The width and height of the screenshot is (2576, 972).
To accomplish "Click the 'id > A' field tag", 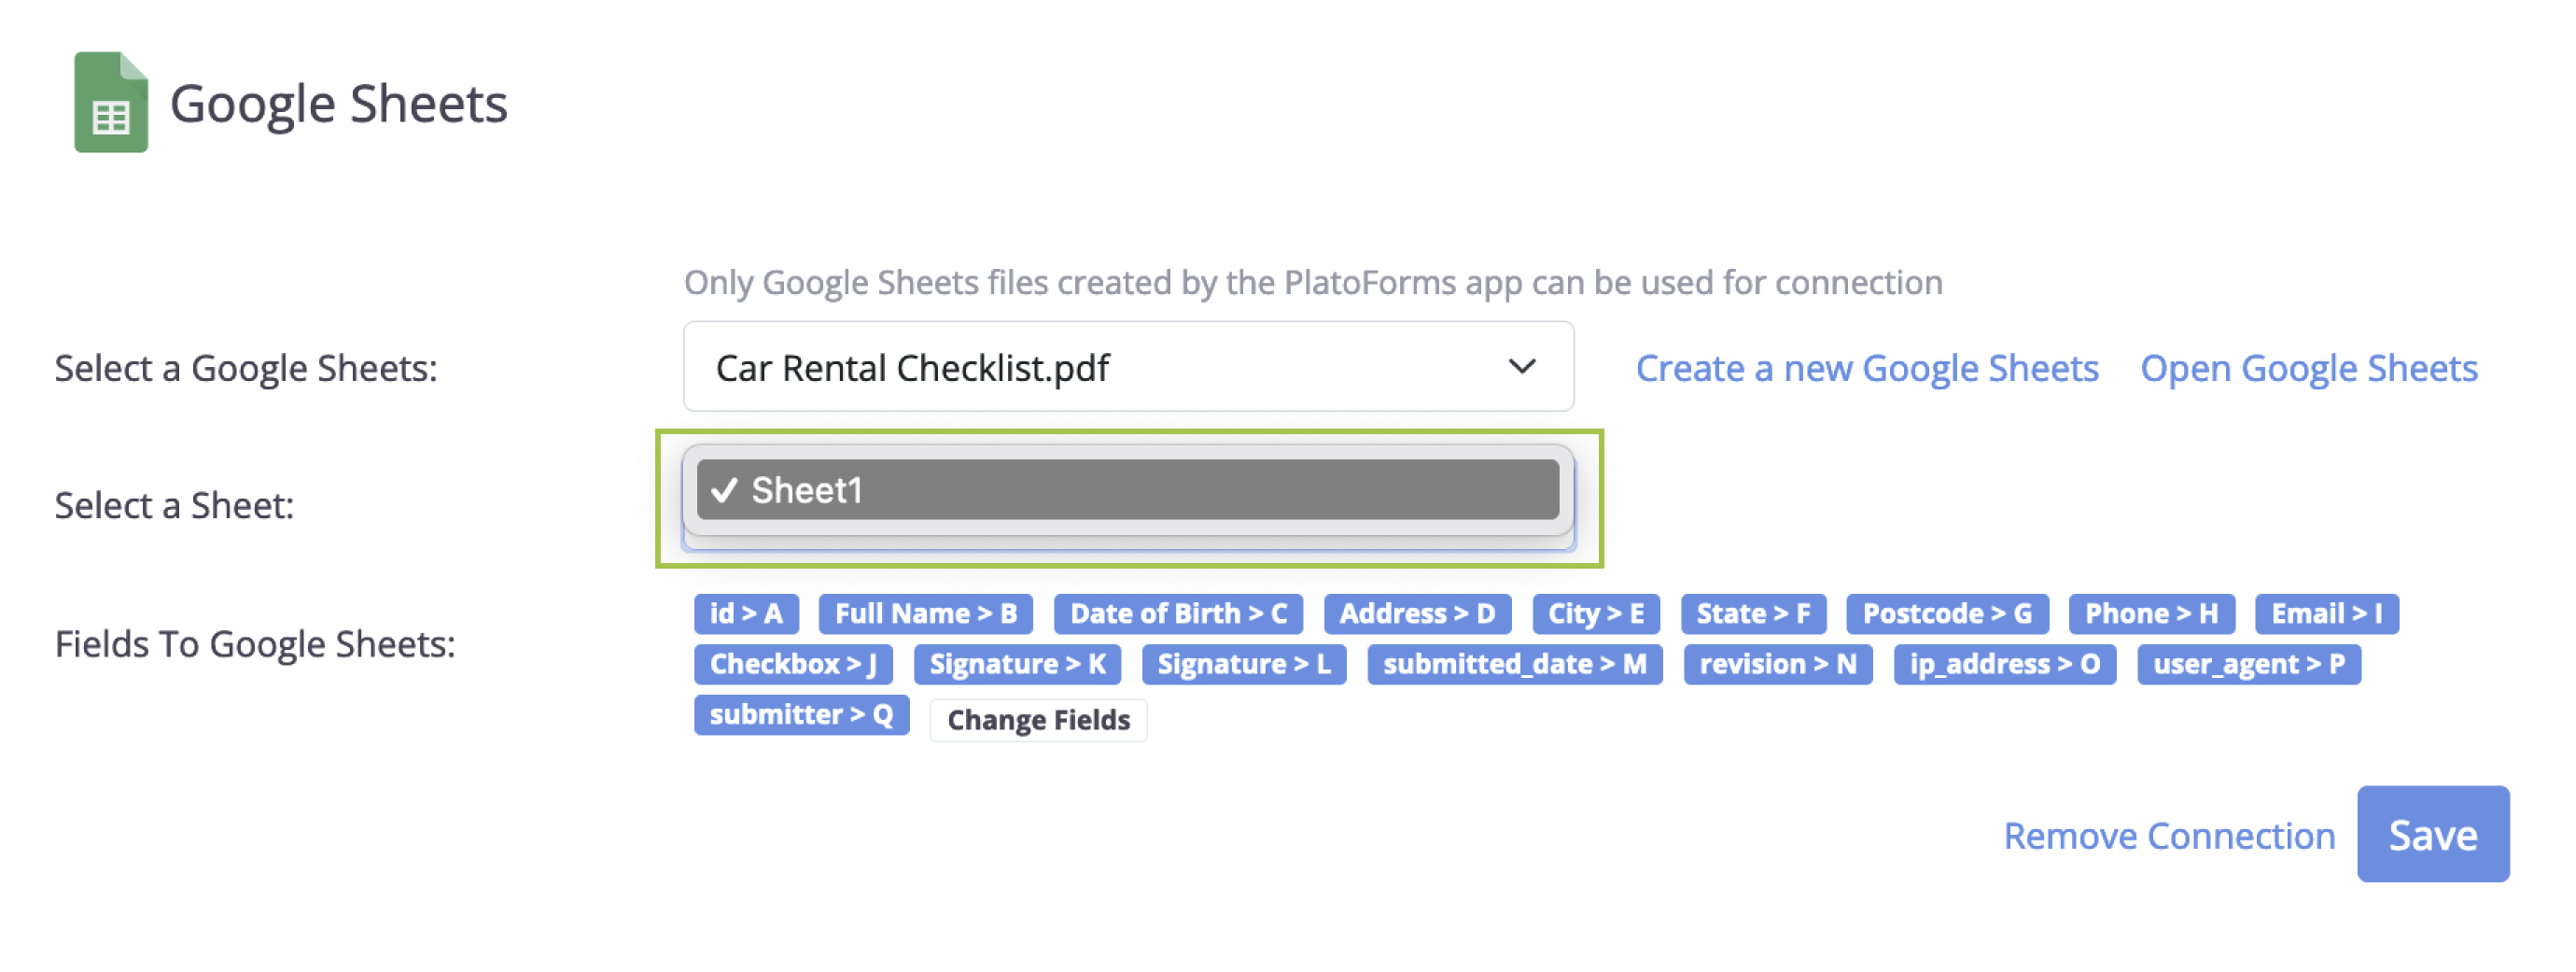I will point(746,614).
